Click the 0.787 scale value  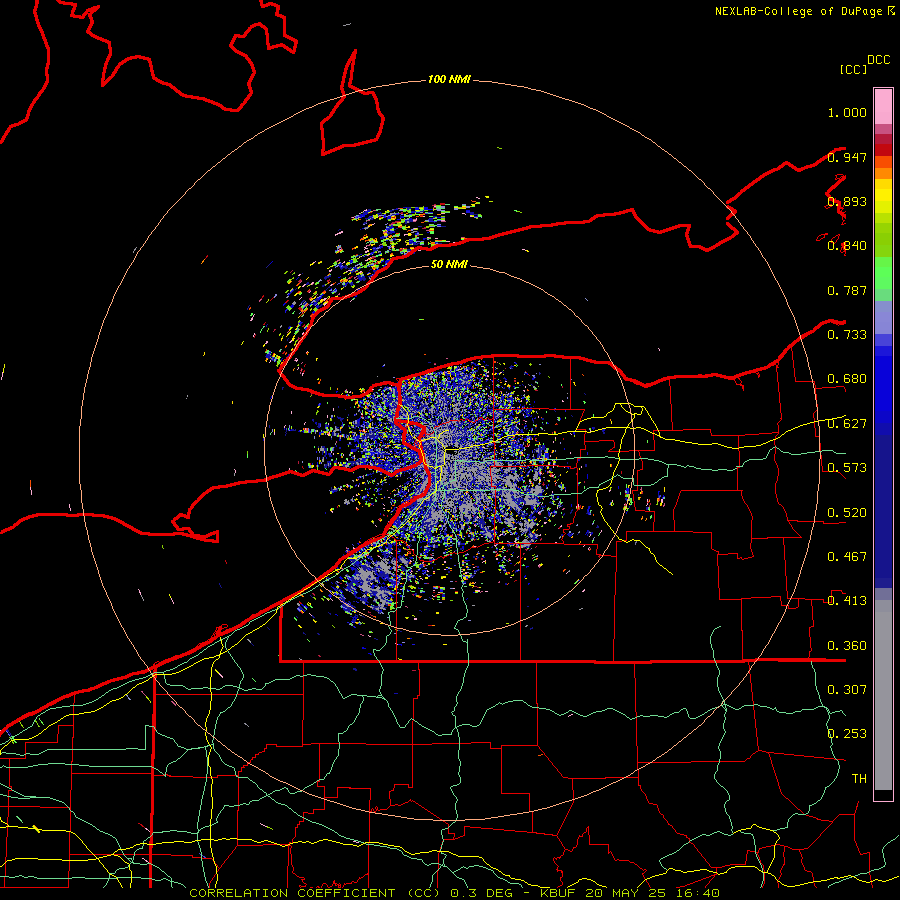[x=847, y=290]
